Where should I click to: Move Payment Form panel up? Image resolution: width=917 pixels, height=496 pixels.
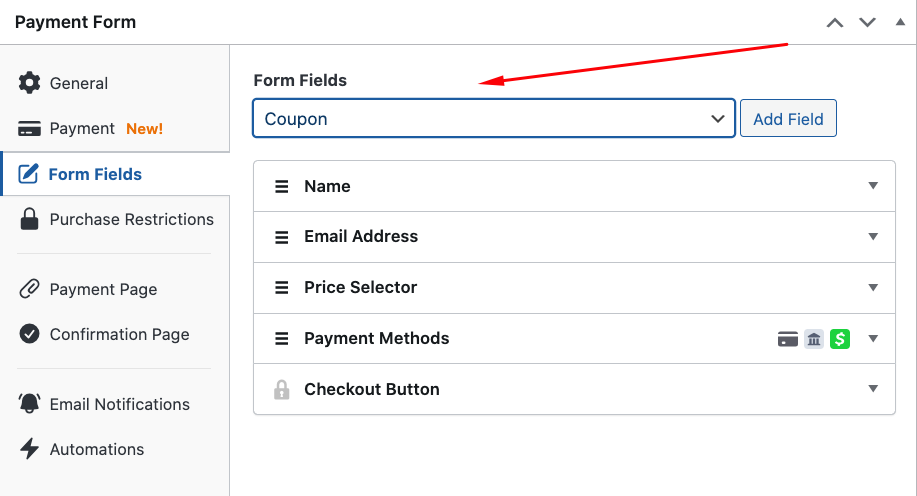[x=834, y=22]
